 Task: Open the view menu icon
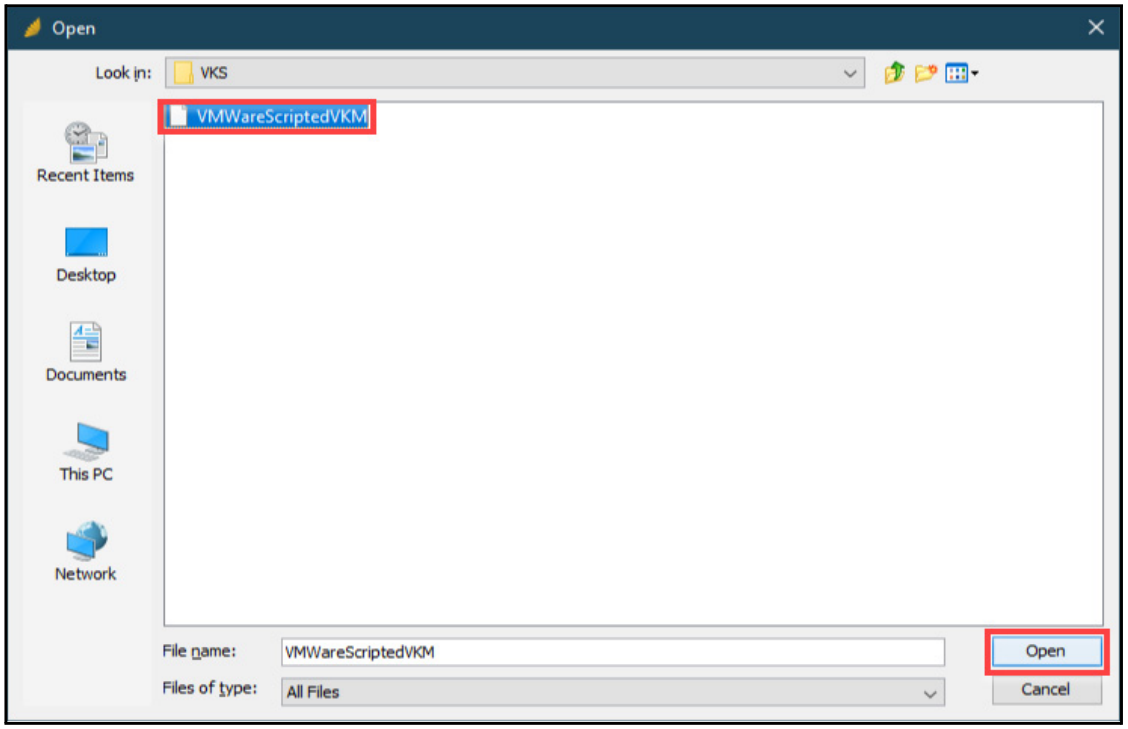click(x=962, y=73)
